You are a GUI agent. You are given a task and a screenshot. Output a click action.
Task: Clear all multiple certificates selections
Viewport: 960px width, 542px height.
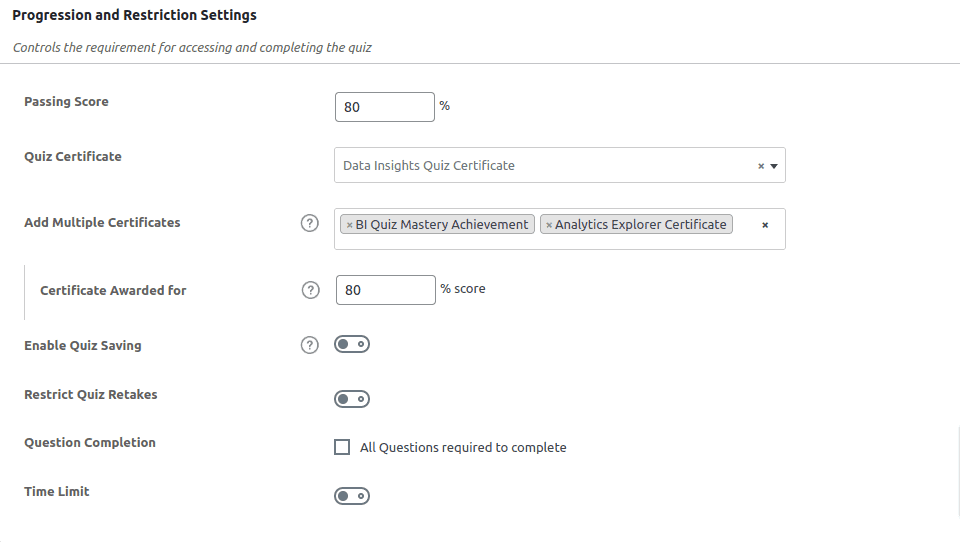tap(765, 225)
